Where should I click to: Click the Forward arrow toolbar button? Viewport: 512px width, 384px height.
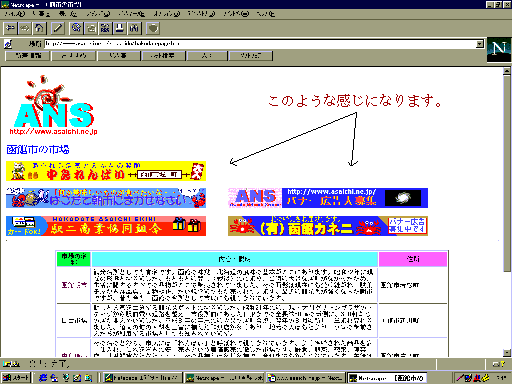(x=25, y=28)
